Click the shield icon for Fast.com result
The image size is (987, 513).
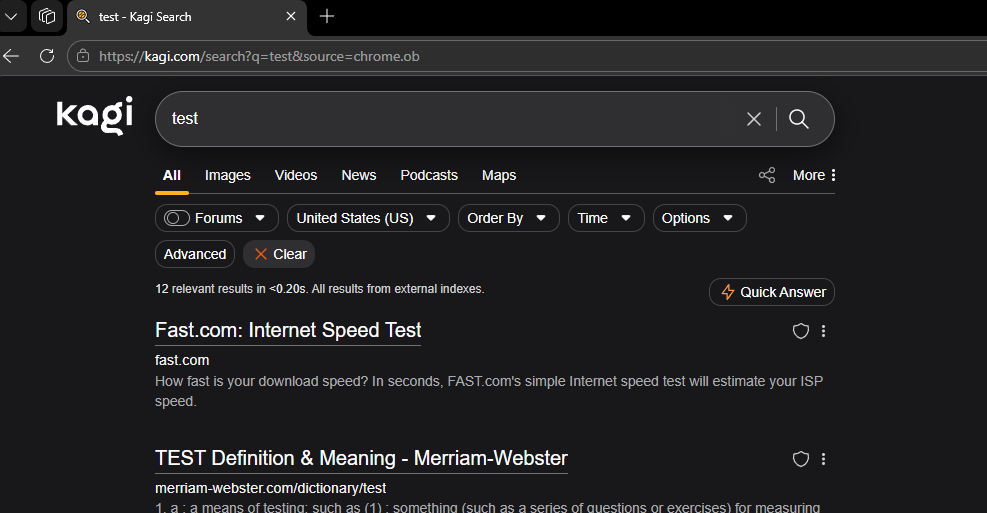tap(801, 331)
